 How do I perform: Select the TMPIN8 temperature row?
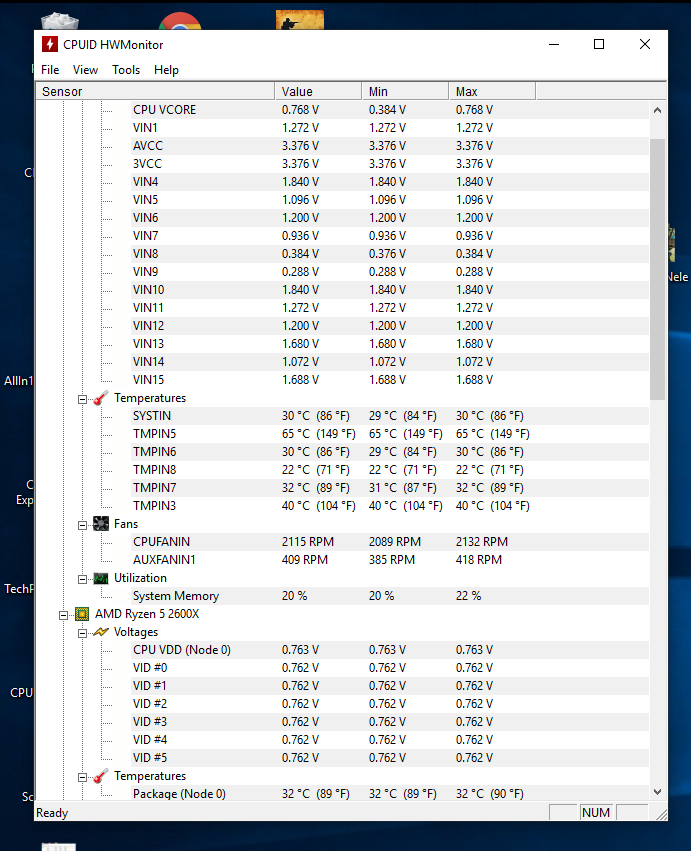(x=390, y=469)
